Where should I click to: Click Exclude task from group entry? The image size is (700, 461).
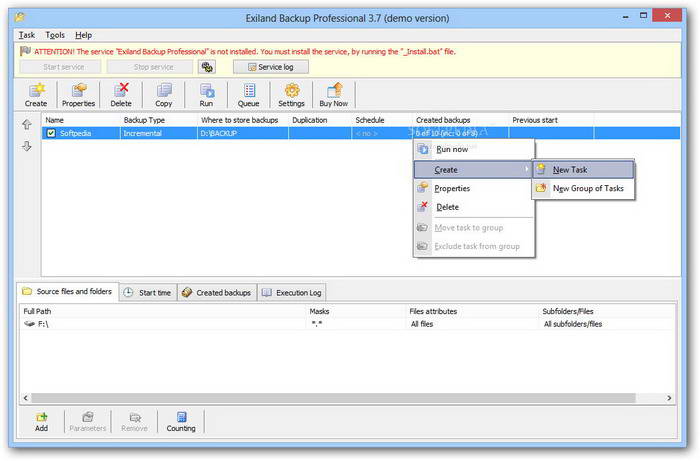pos(474,246)
